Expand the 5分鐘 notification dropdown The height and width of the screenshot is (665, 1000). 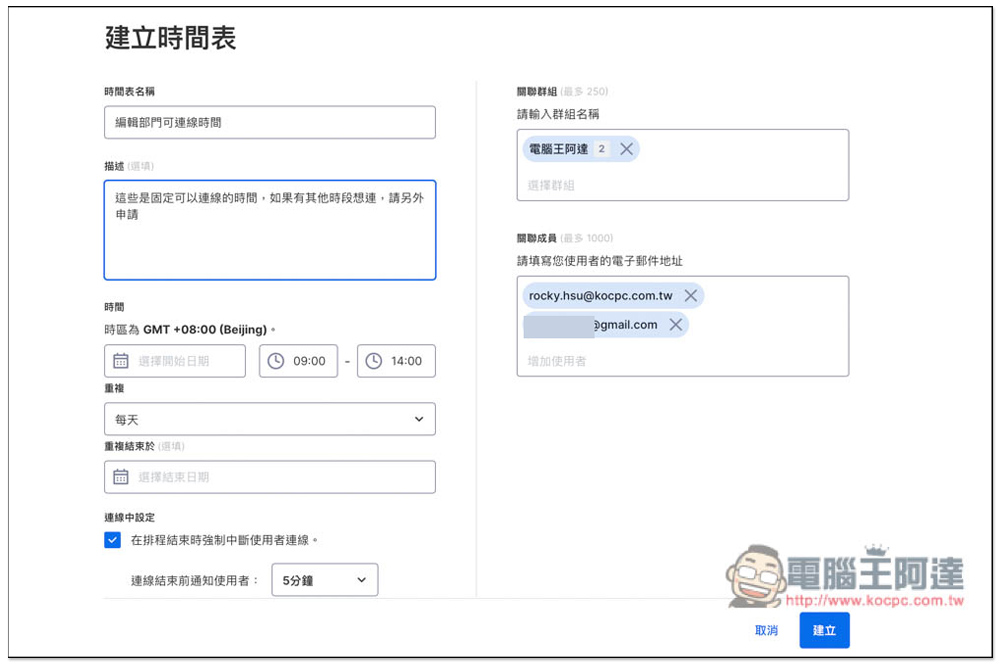pyautogui.click(x=324, y=580)
